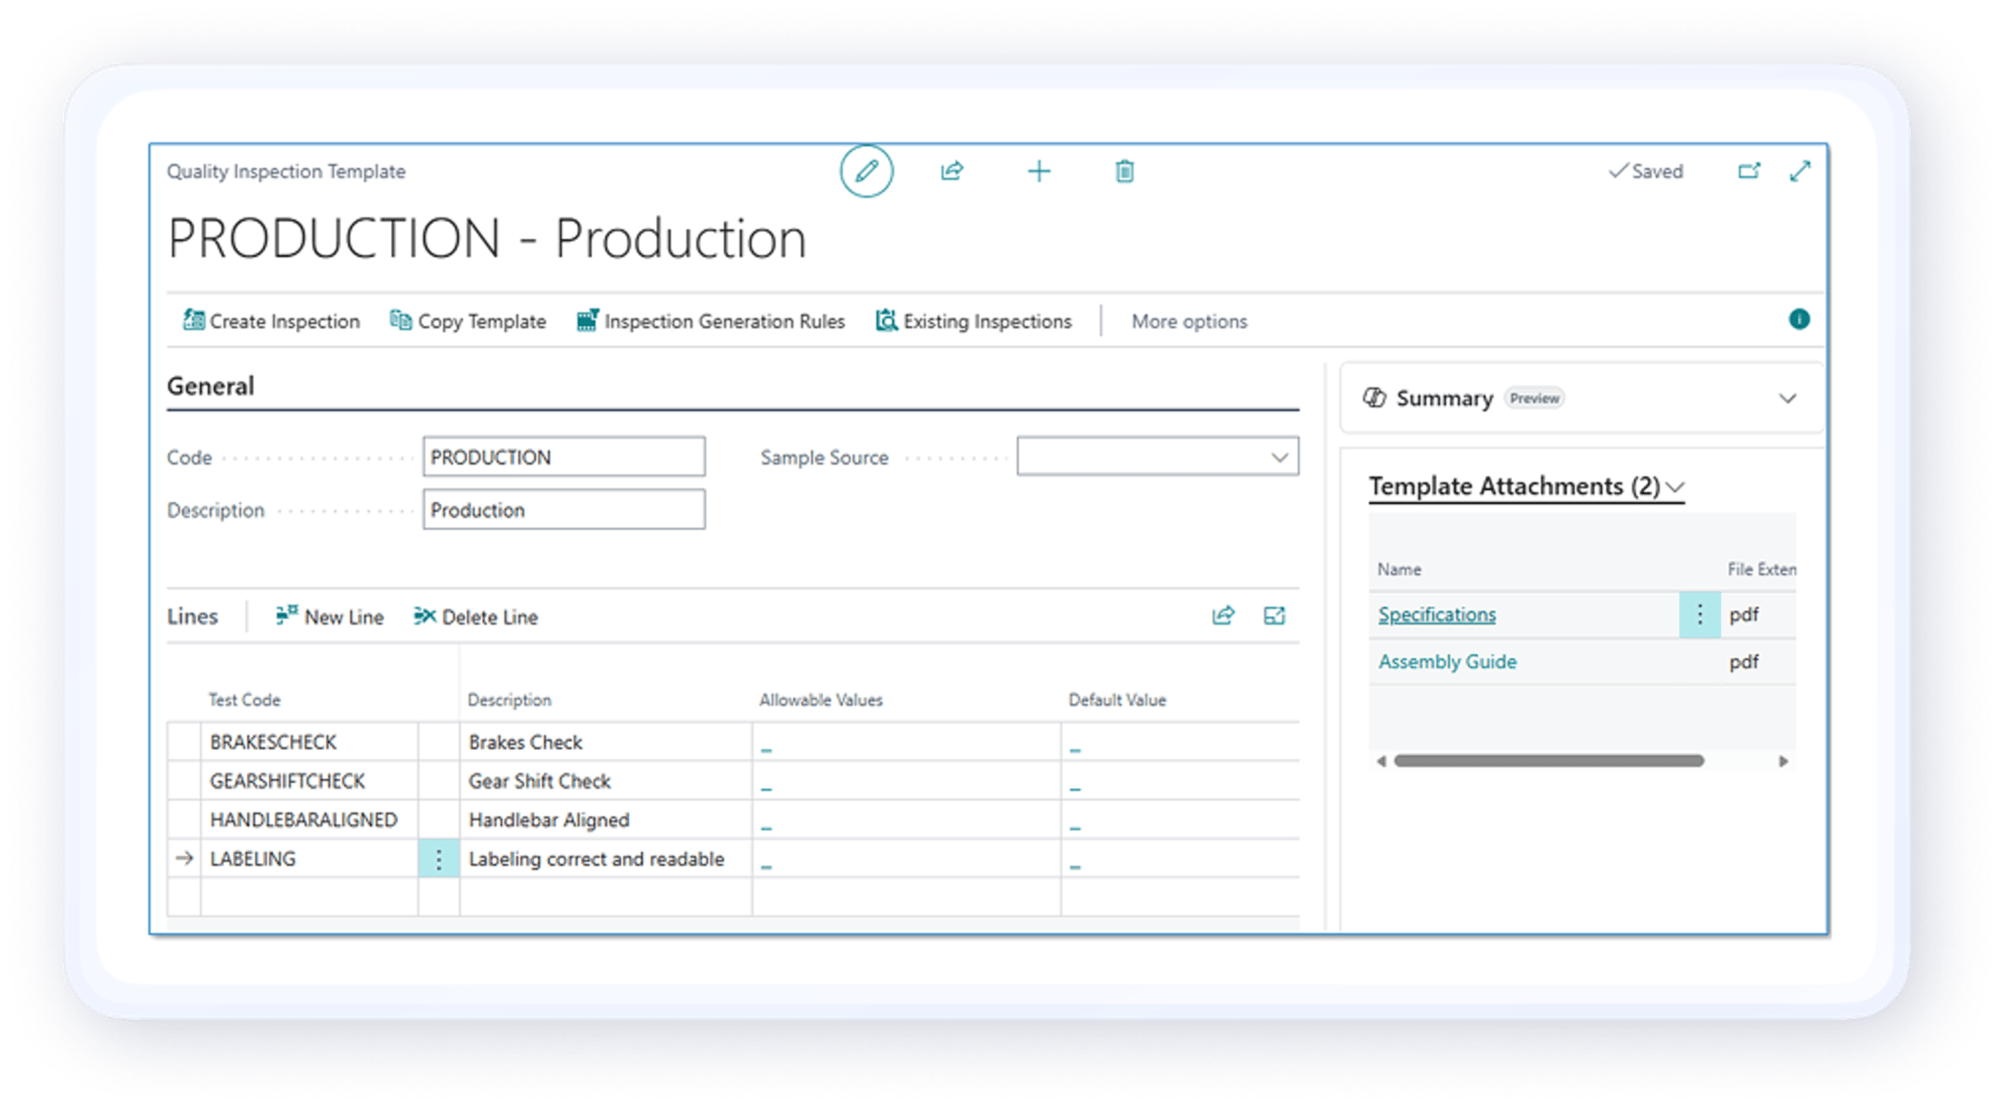
Task: Select the GEARSHIFTCHECK test code cell
Action: coord(309,781)
